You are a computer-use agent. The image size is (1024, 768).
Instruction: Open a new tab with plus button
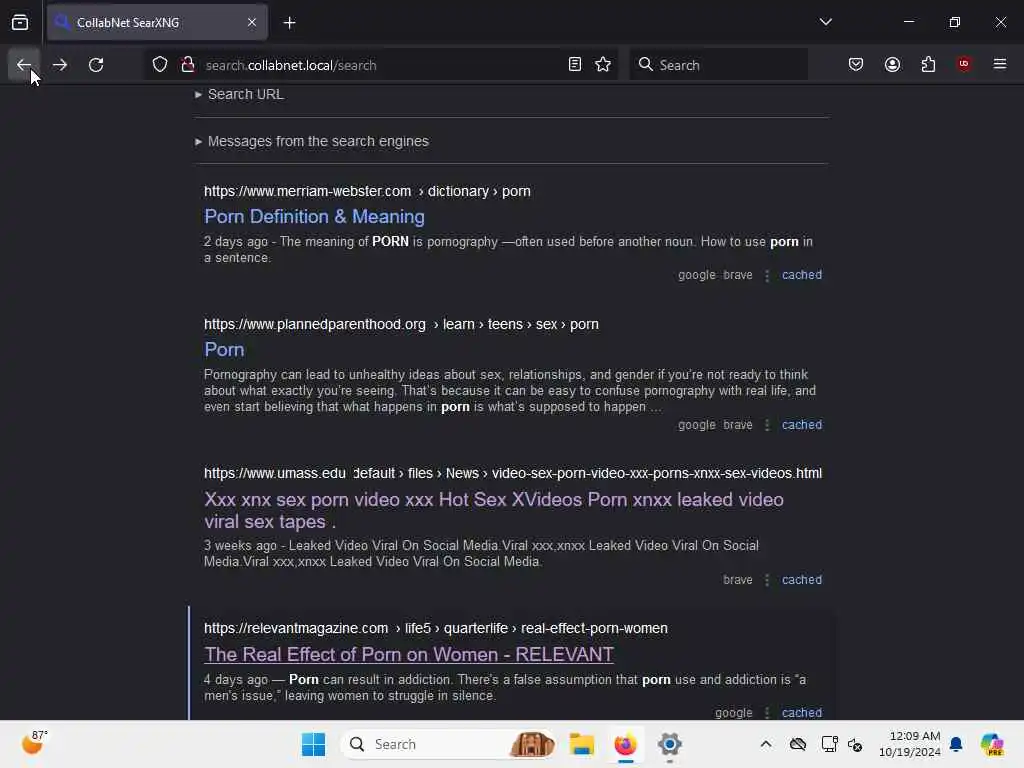(289, 23)
